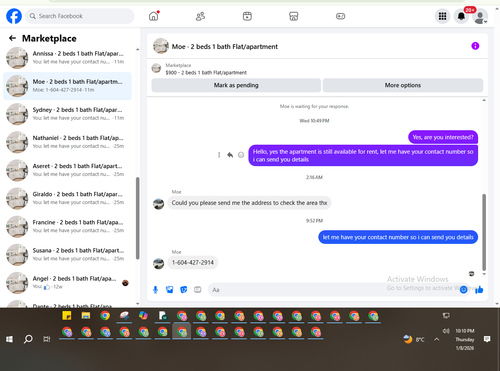The height and width of the screenshot is (371, 500).
Task: Click the 'Could you please send me' message
Action: point(249,203)
